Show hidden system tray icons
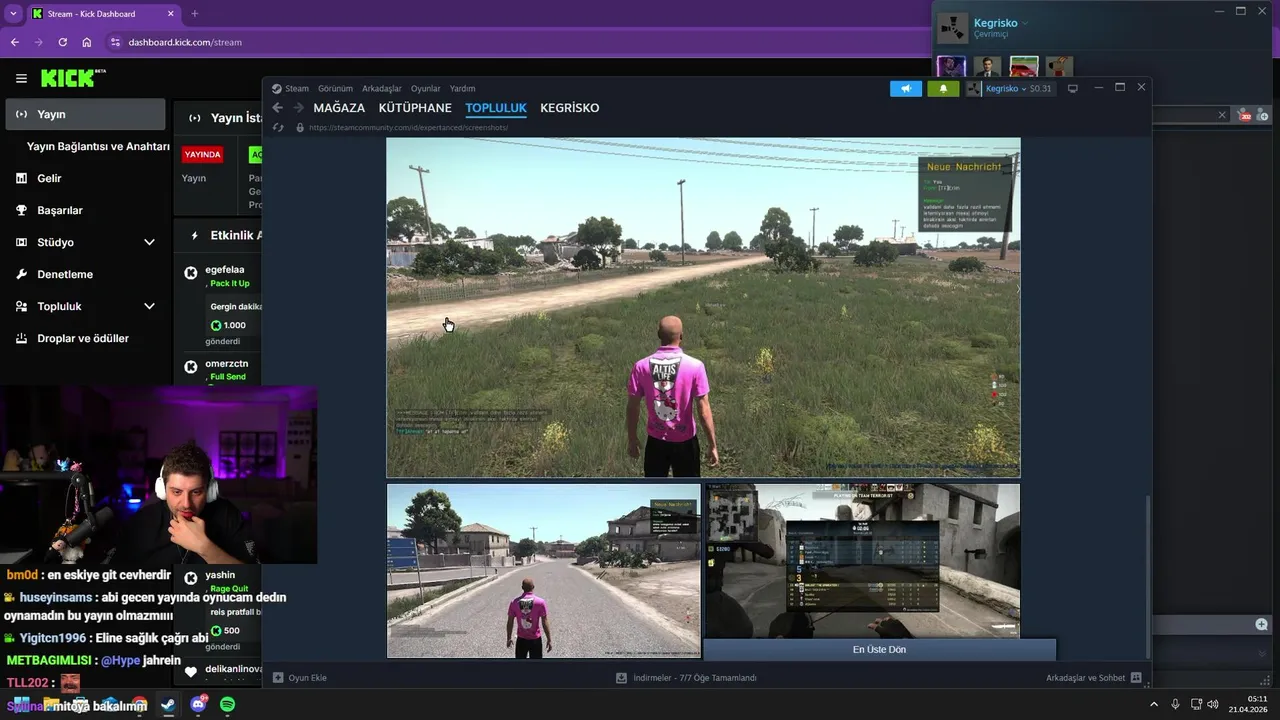This screenshot has height=720, width=1280. (x=1154, y=704)
